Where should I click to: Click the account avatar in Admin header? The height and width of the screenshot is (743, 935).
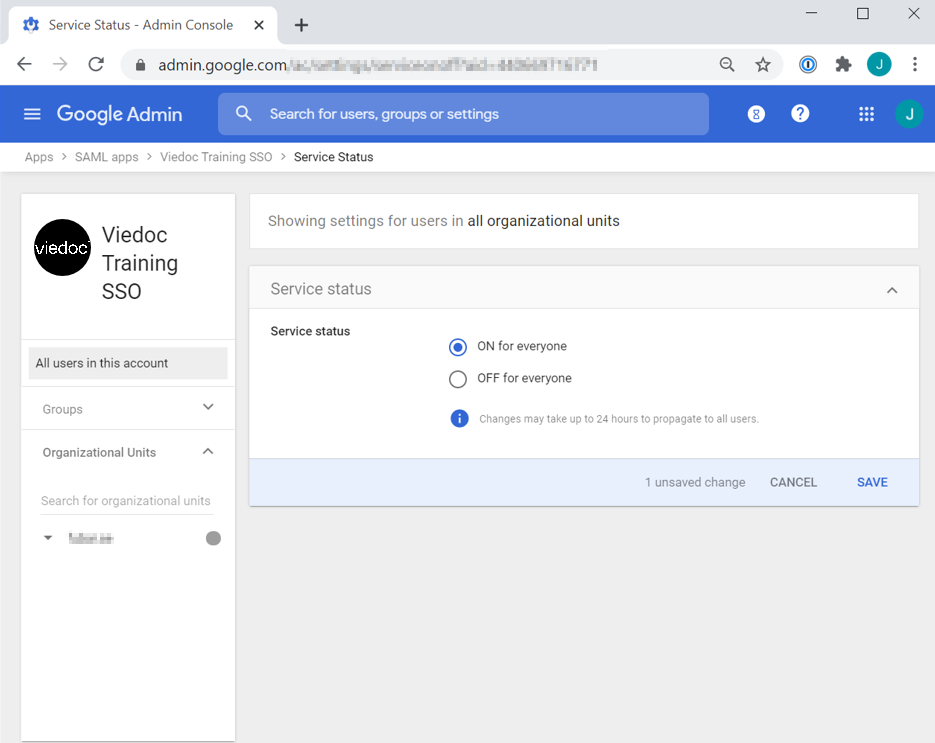point(908,114)
